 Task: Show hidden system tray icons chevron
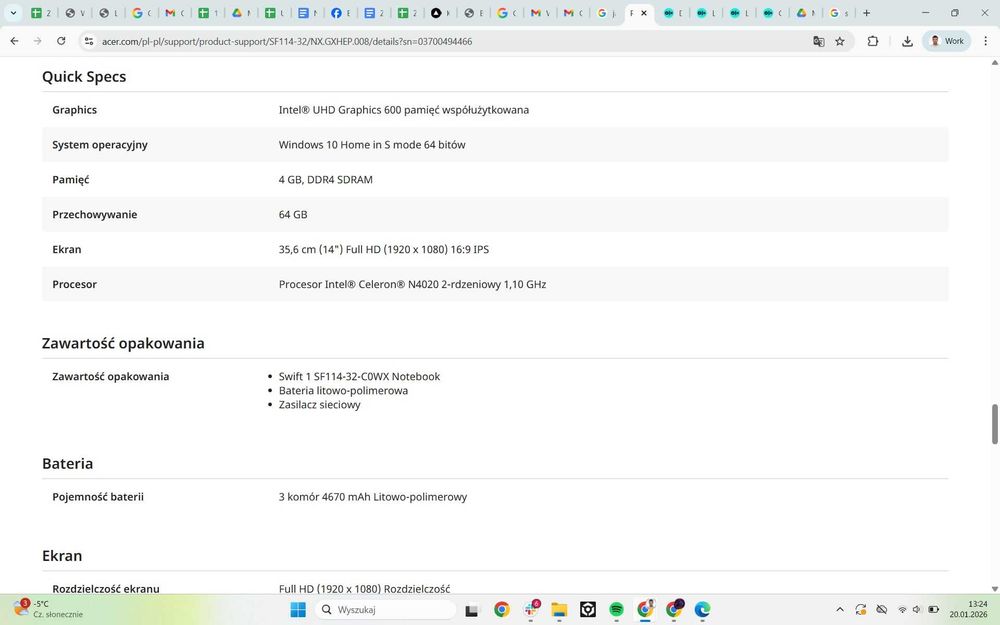point(840,610)
